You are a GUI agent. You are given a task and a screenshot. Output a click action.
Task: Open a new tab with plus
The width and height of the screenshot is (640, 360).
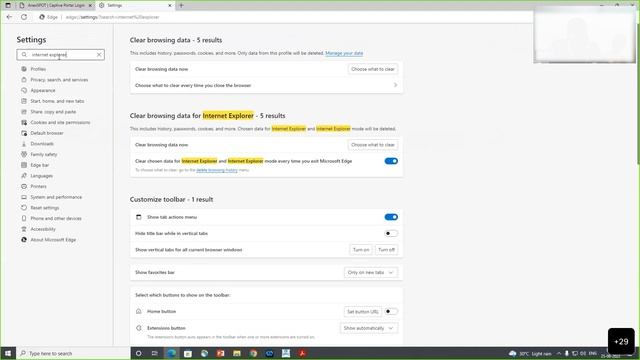(181, 5)
